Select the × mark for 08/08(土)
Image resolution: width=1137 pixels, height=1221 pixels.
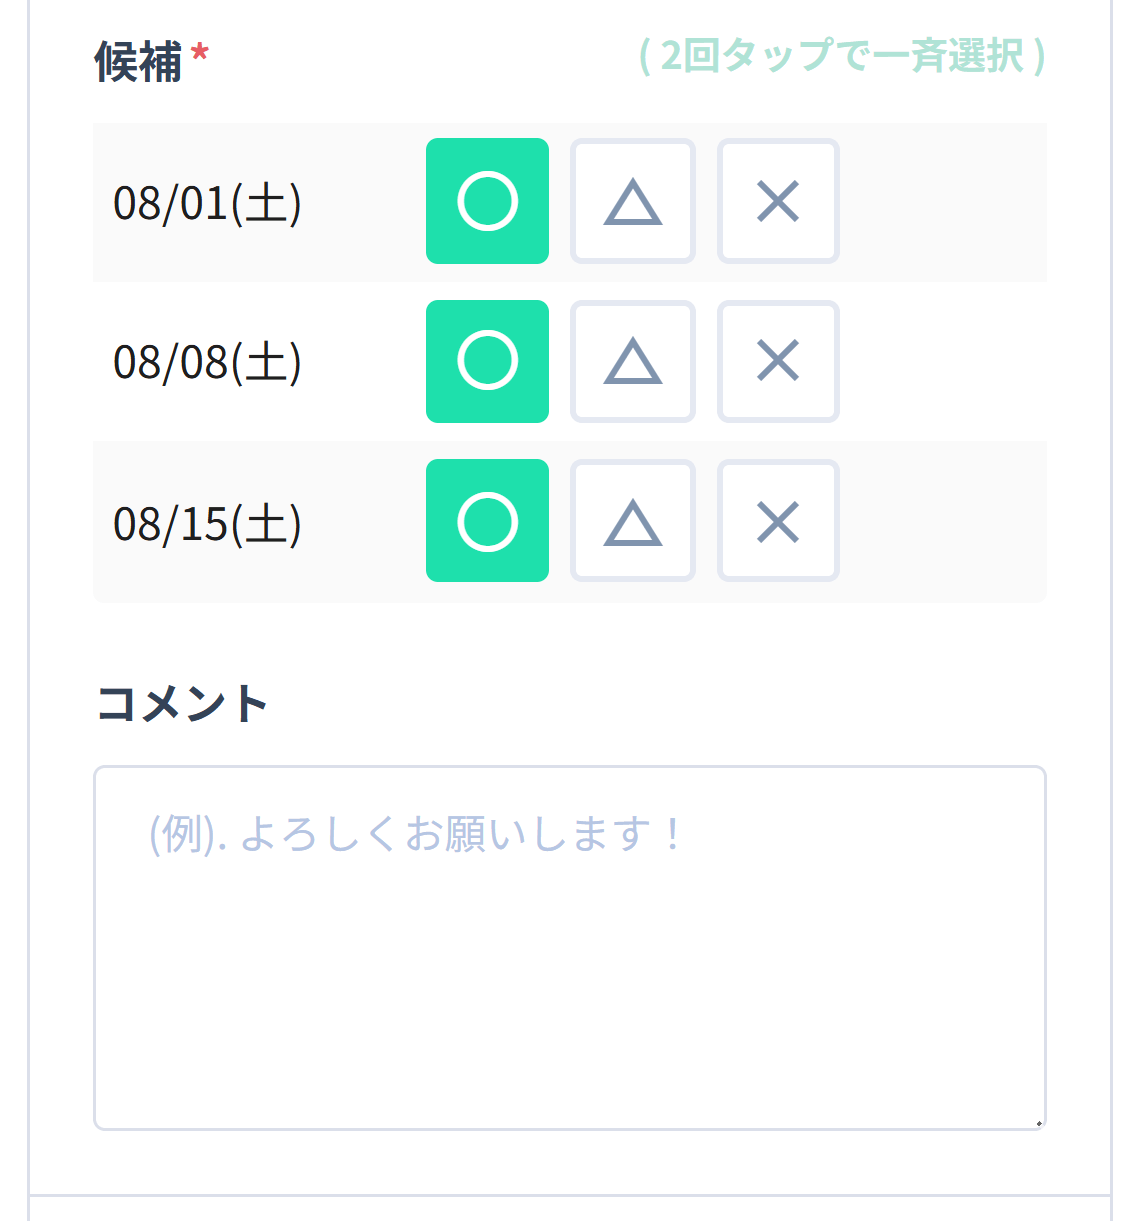point(778,362)
